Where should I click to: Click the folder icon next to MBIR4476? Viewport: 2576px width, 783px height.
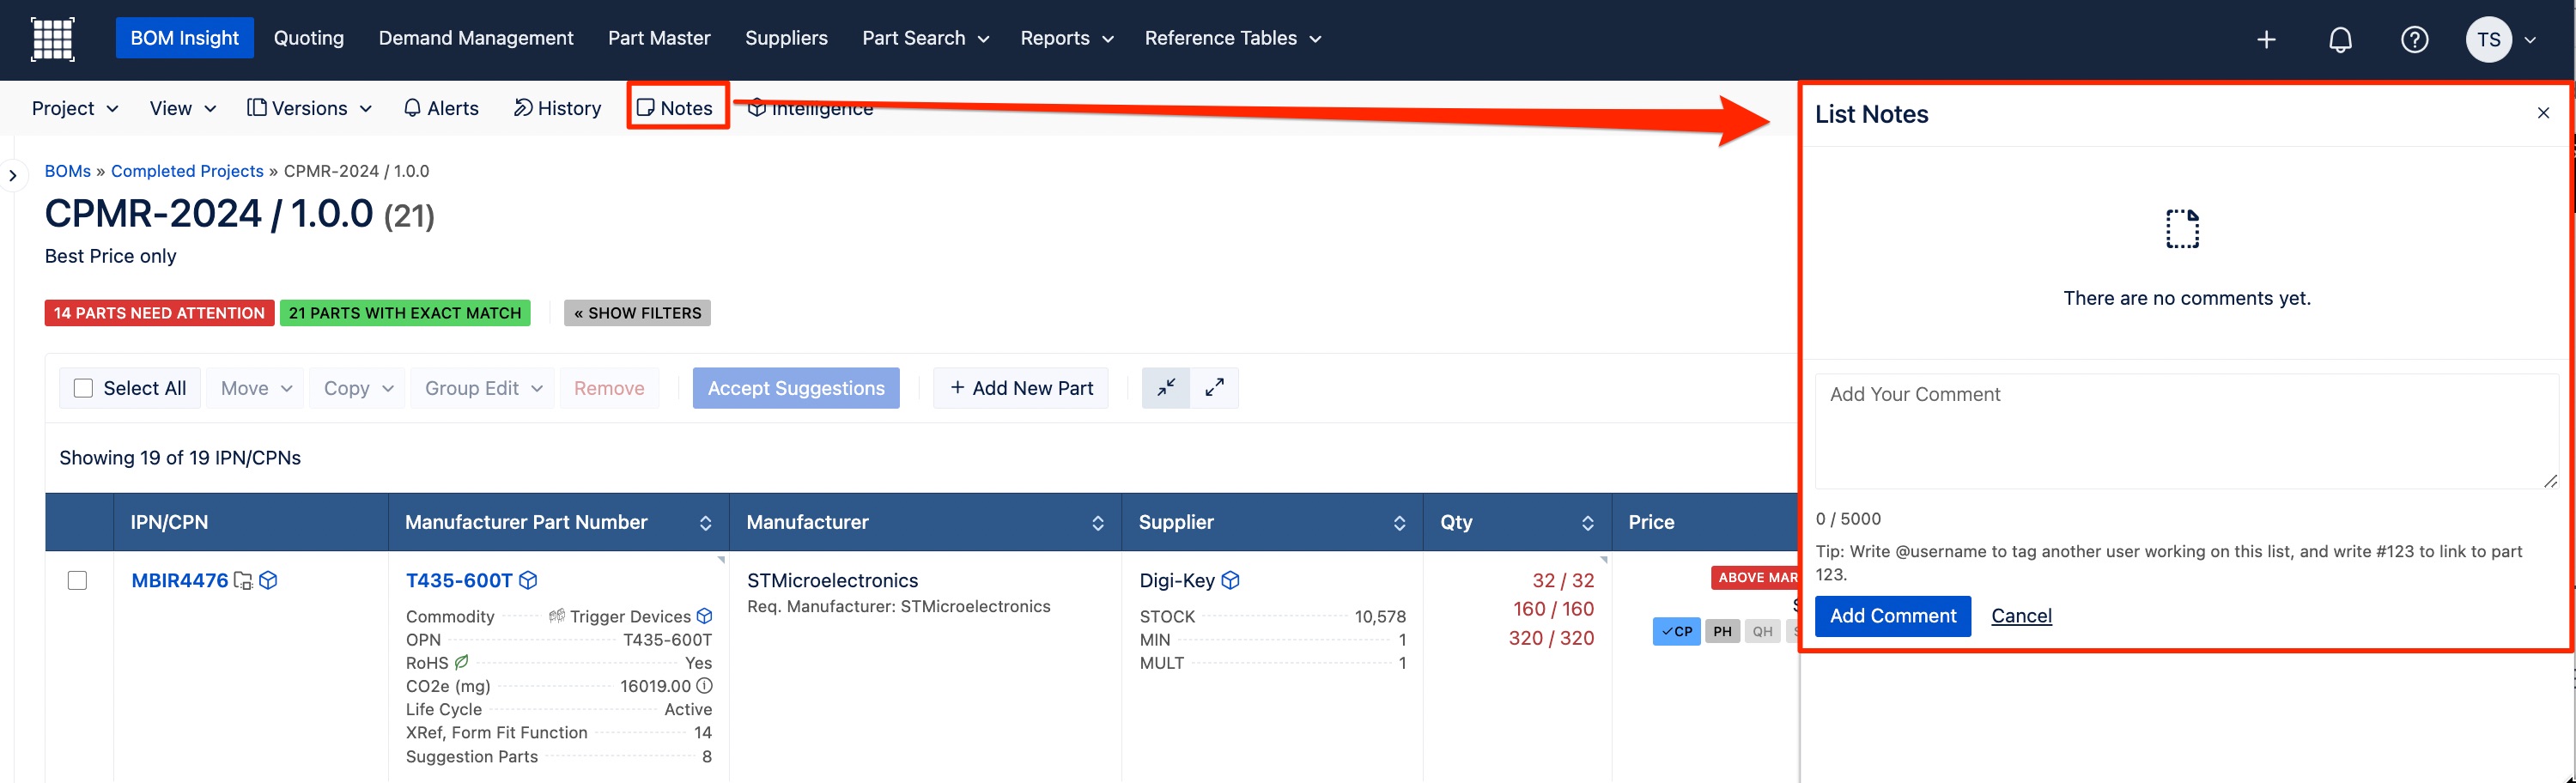[x=243, y=580]
